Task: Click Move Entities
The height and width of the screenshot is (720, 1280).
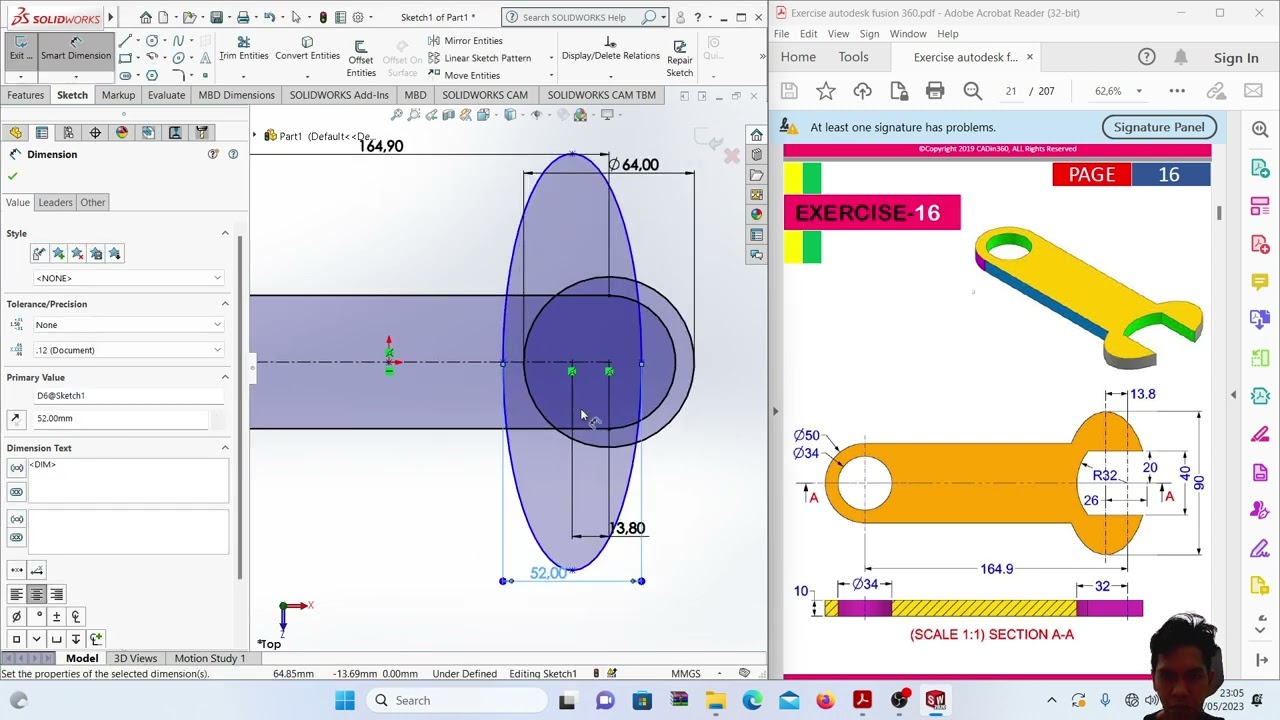Action: point(464,75)
